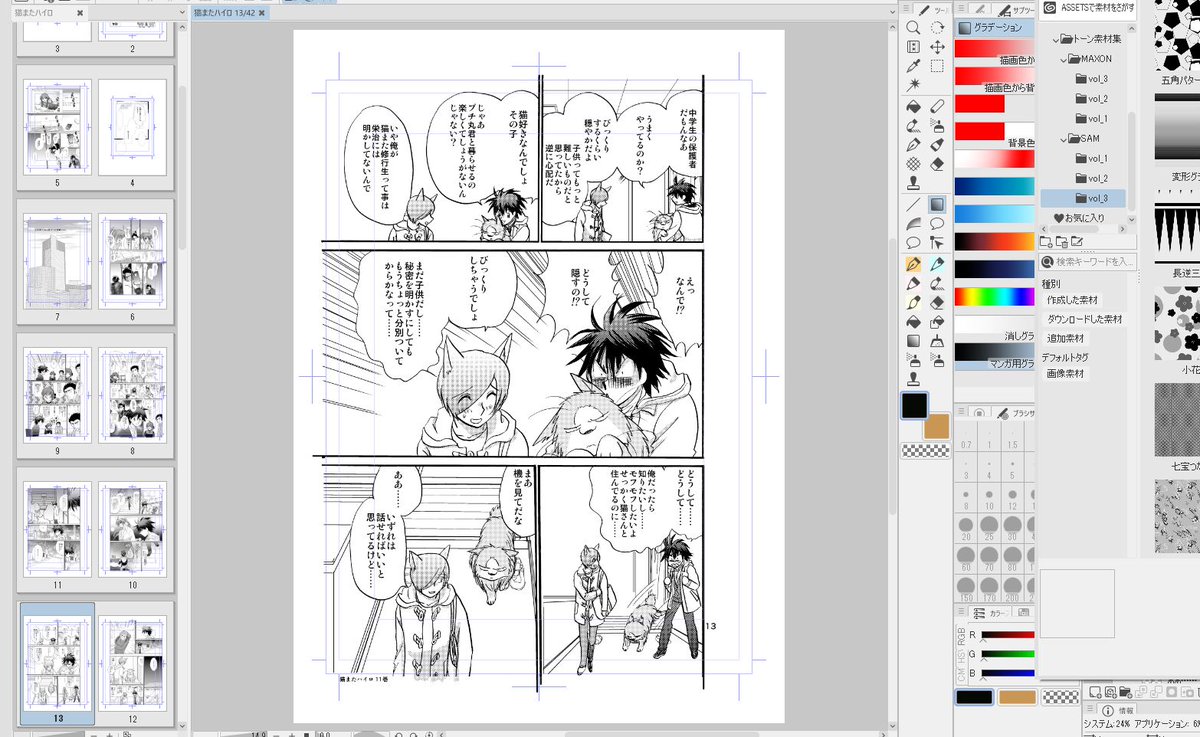
Task: Select transparent color checkered swatch in toolbar
Action: coord(925,450)
